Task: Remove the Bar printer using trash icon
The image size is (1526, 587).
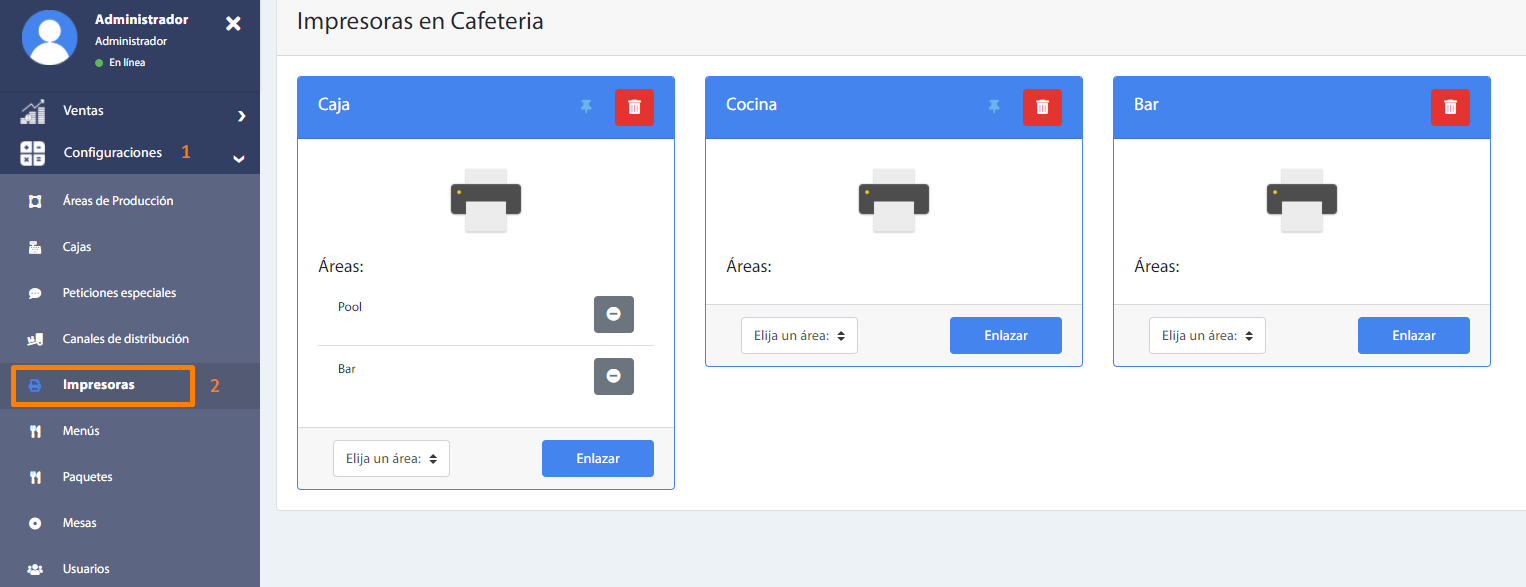Action: coord(1450,107)
